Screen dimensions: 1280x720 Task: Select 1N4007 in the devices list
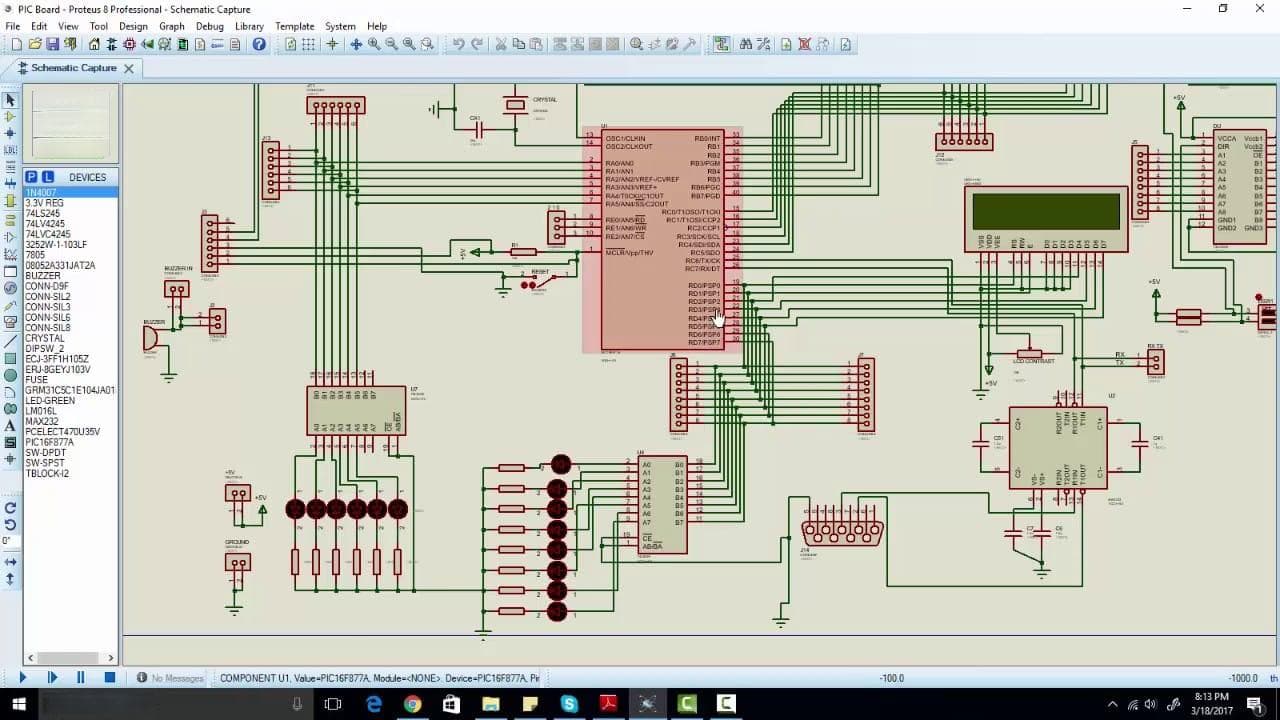coord(70,192)
